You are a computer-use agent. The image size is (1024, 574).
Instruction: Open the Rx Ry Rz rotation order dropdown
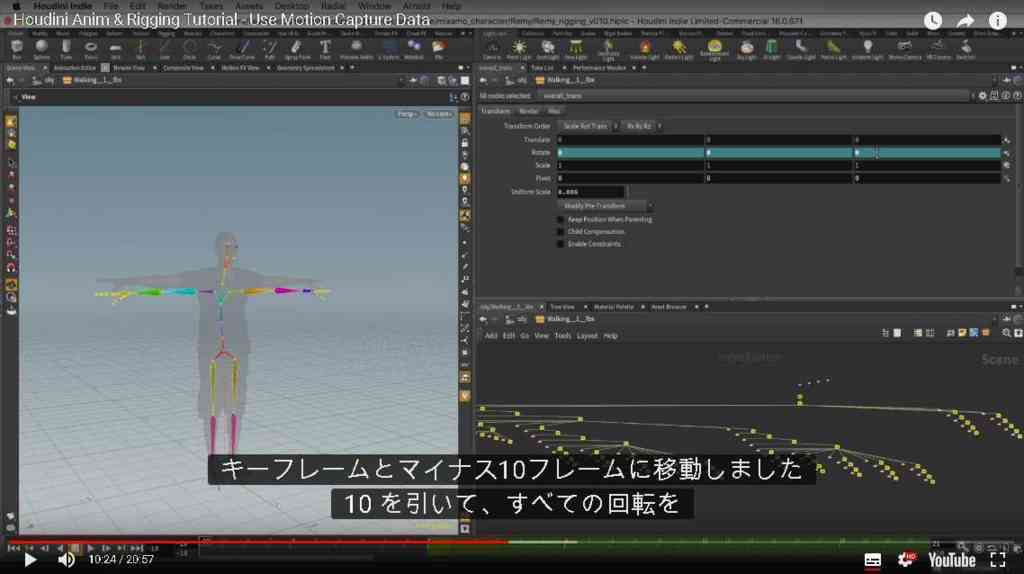pos(642,126)
